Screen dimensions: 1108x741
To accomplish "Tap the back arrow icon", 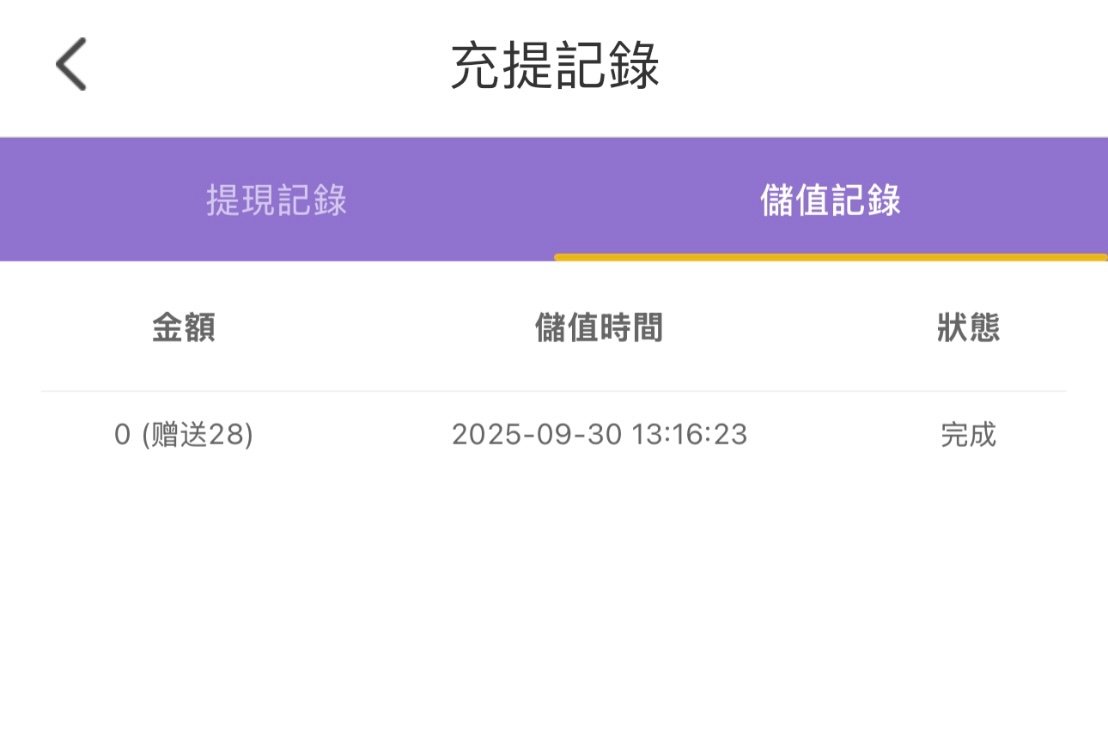I will tap(71, 65).
